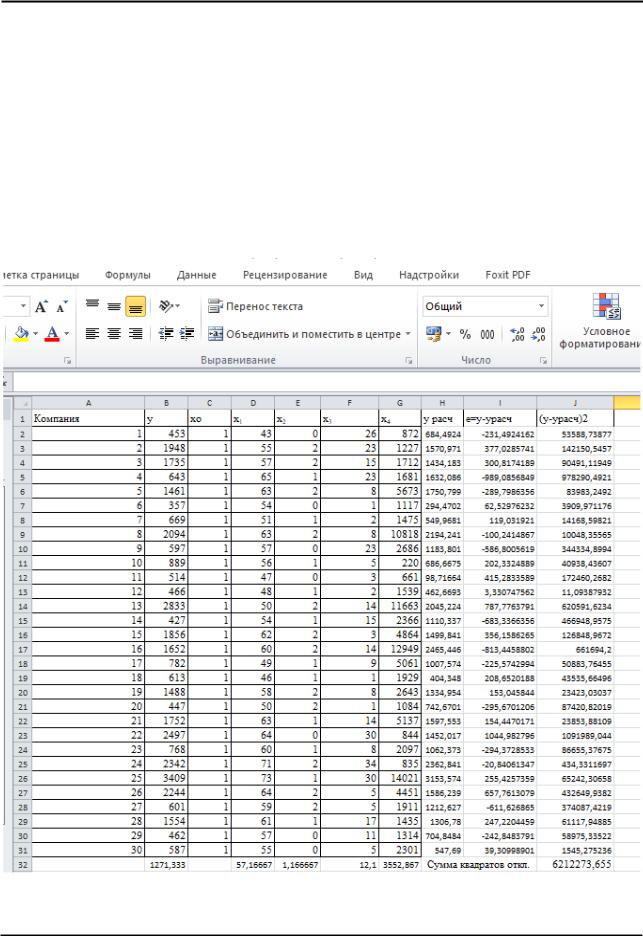Select row 1 header

(x=22, y=418)
